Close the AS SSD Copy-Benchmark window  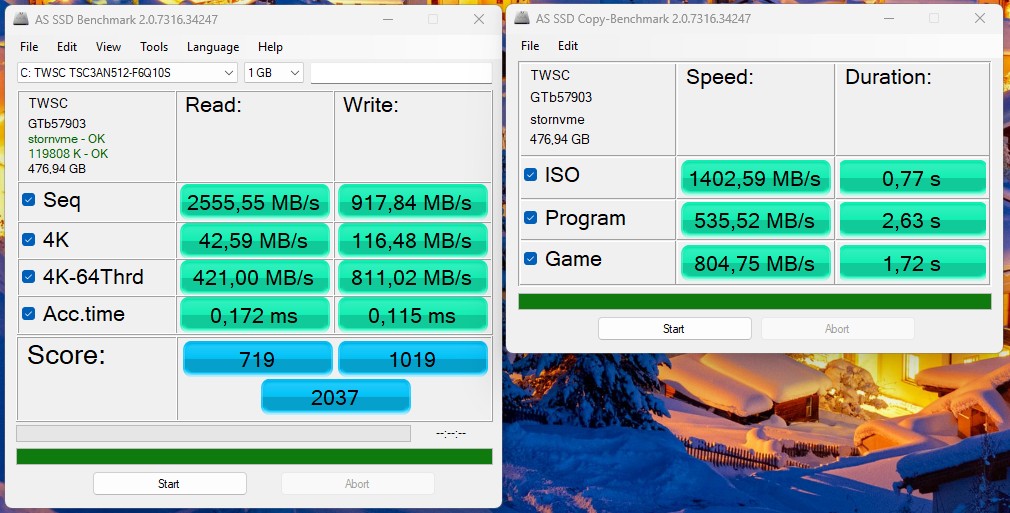tap(979, 18)
